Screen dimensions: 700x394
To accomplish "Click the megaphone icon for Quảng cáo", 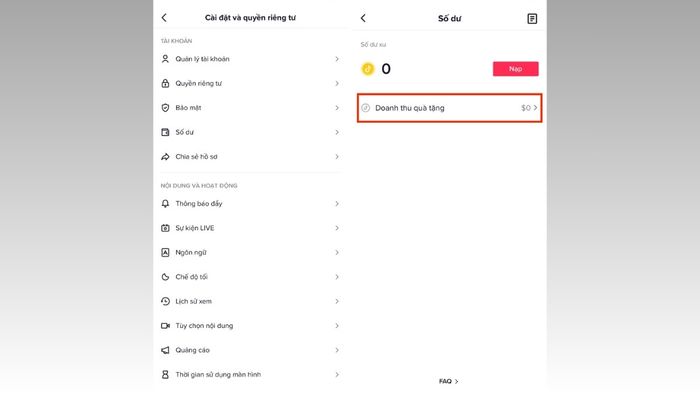I will (165, 350).
